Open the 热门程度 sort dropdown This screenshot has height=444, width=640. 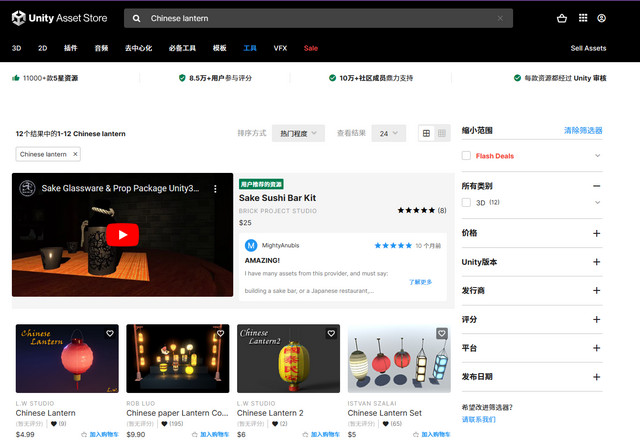click(298, 133)
